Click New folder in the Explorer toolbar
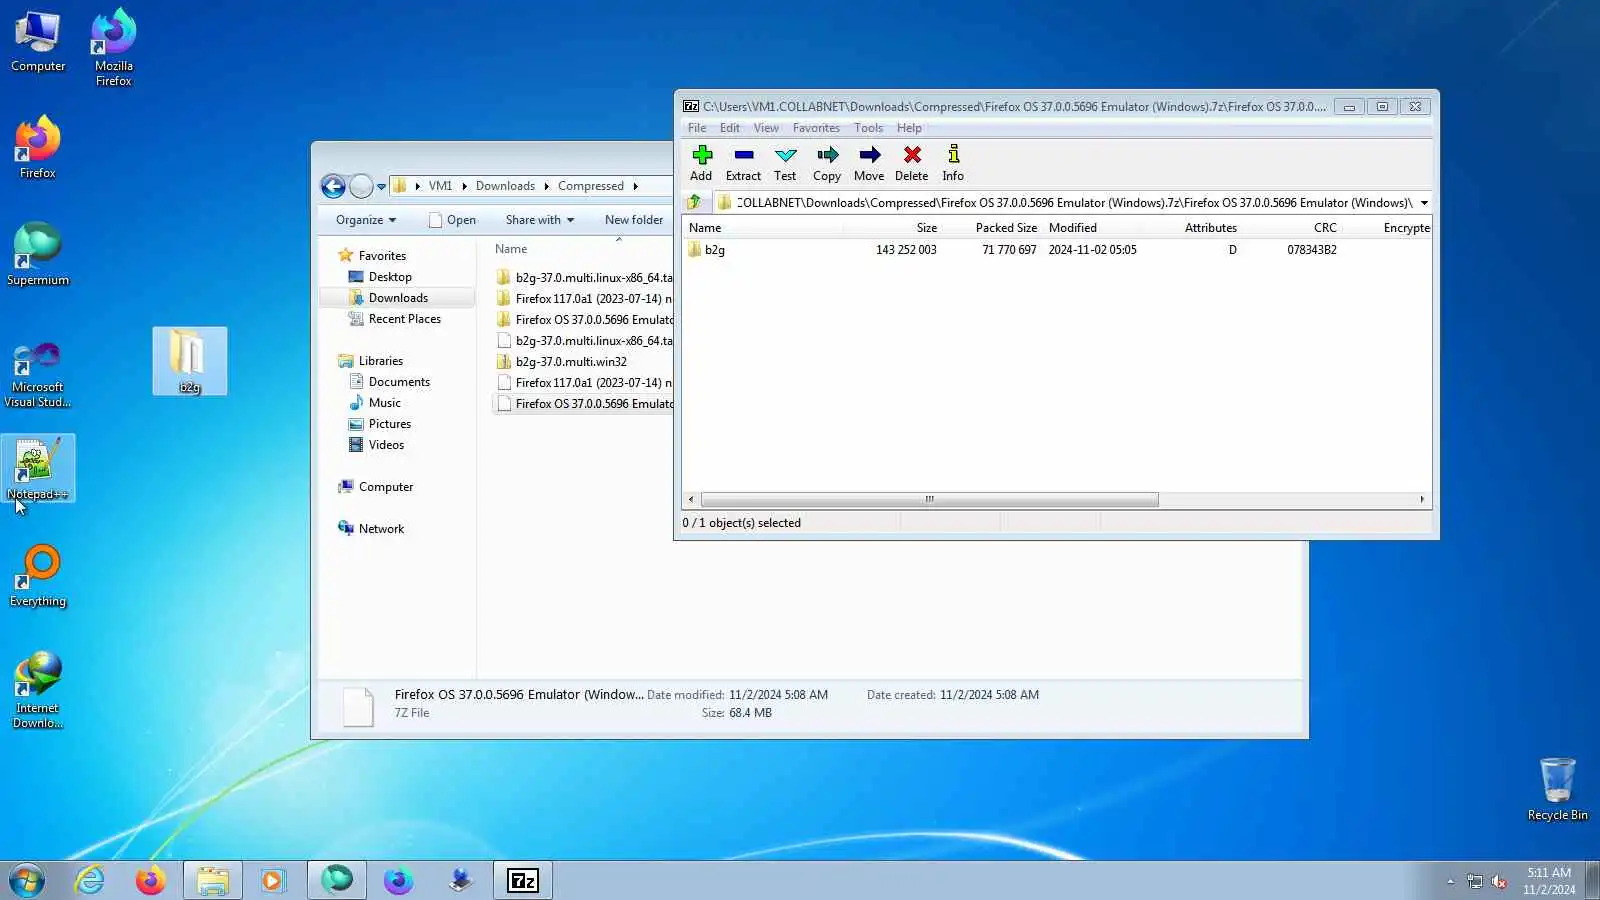The height and width of the screenshot is (900, 1600). pyautogui.click(x=634, y=220)
